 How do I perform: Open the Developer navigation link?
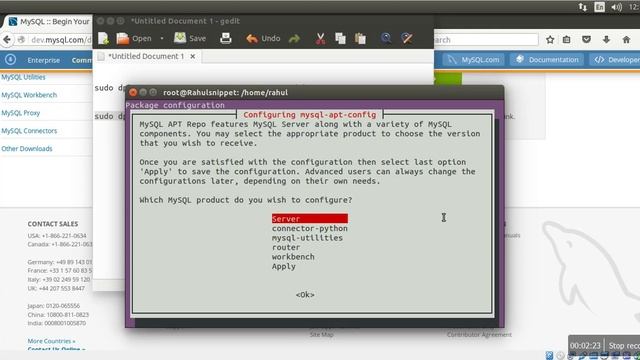point(616,60)
